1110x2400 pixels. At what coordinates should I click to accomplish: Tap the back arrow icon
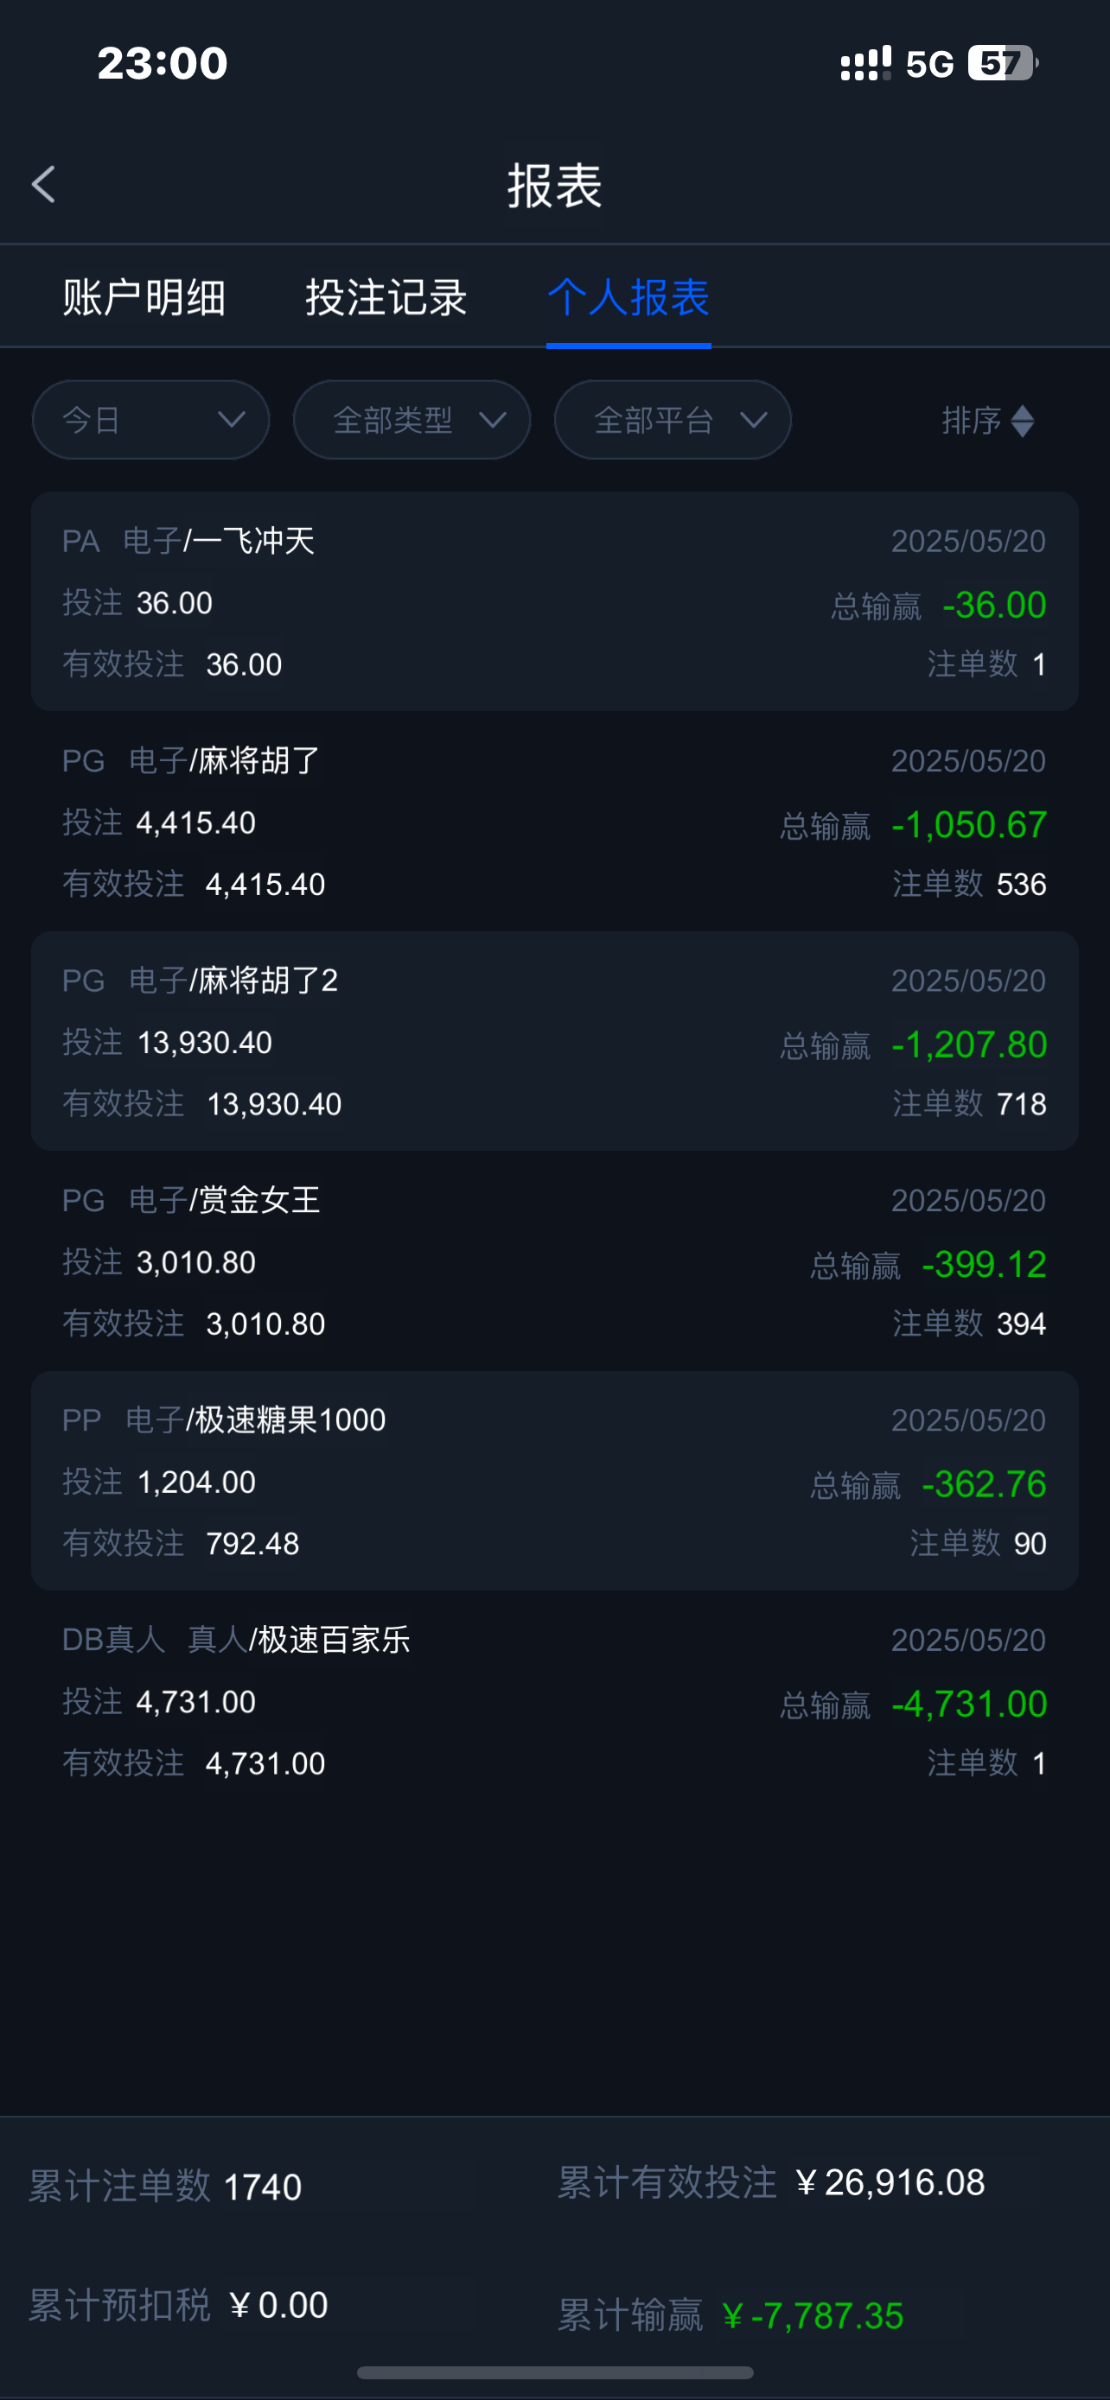44,185
